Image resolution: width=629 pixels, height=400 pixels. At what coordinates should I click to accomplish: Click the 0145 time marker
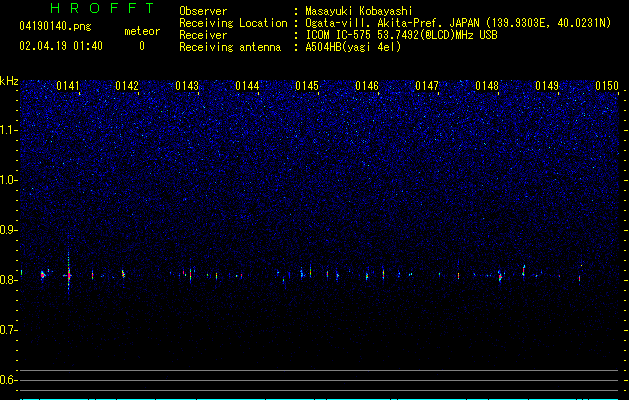[307, 86]
